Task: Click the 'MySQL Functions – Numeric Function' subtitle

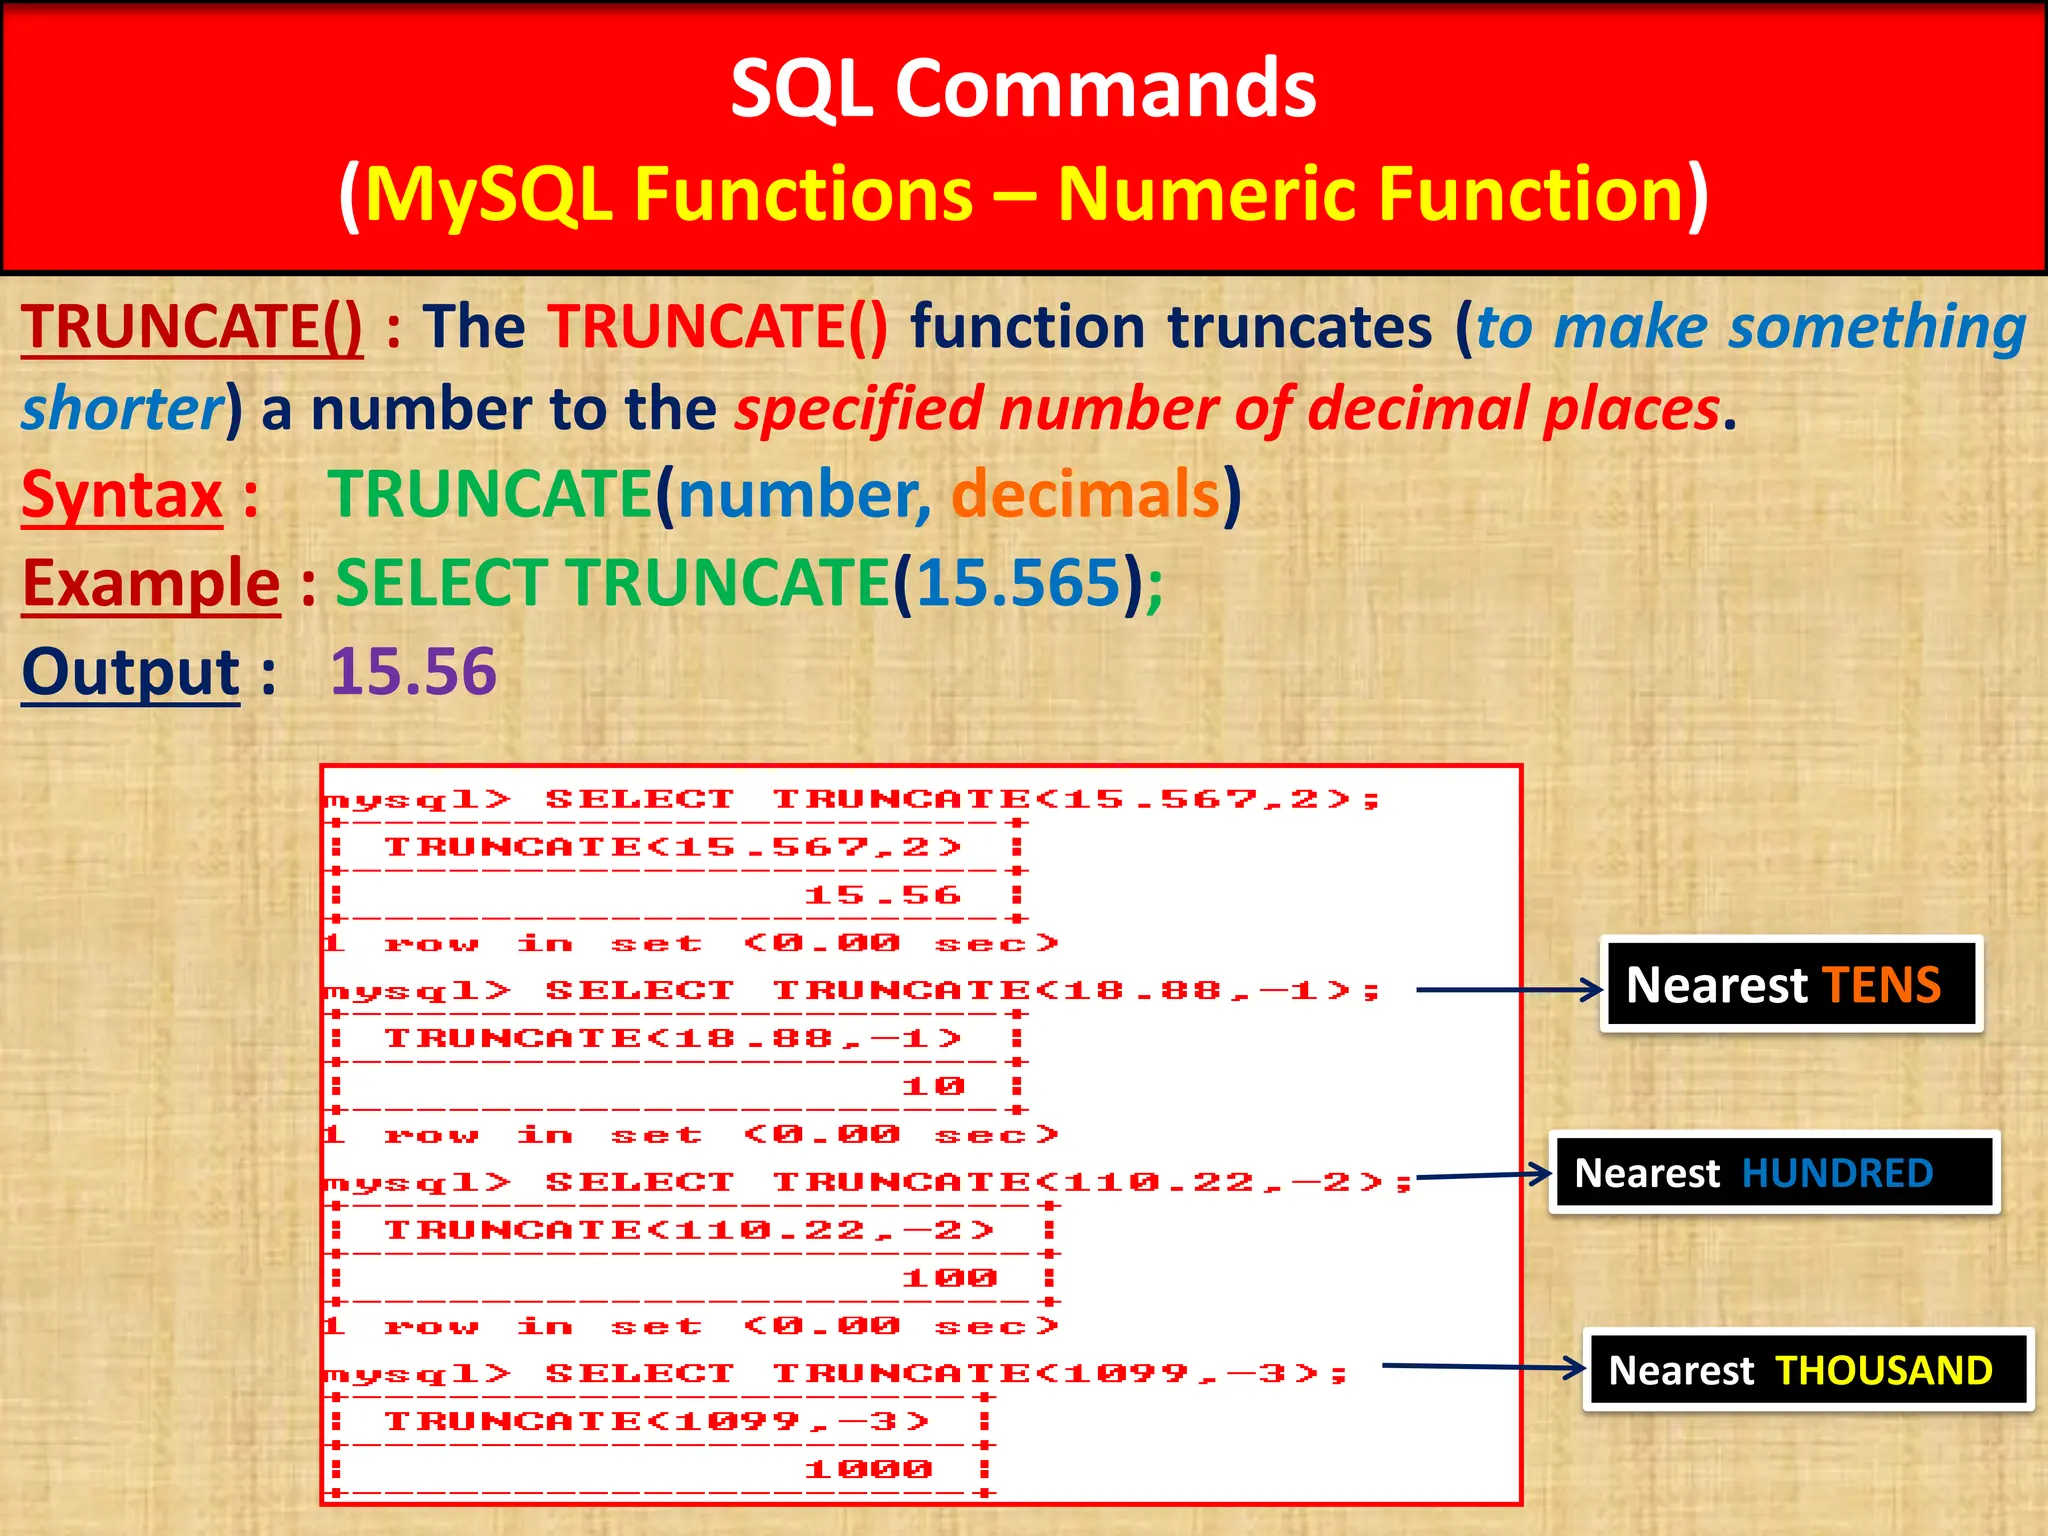Action: click(1024, 193)
